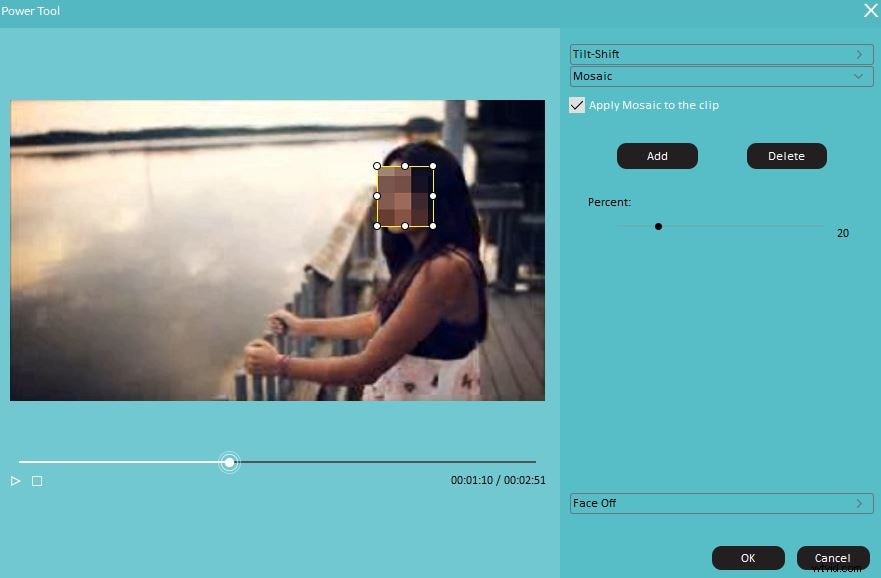
Task: Play the video preview
Action: [15, 481]
